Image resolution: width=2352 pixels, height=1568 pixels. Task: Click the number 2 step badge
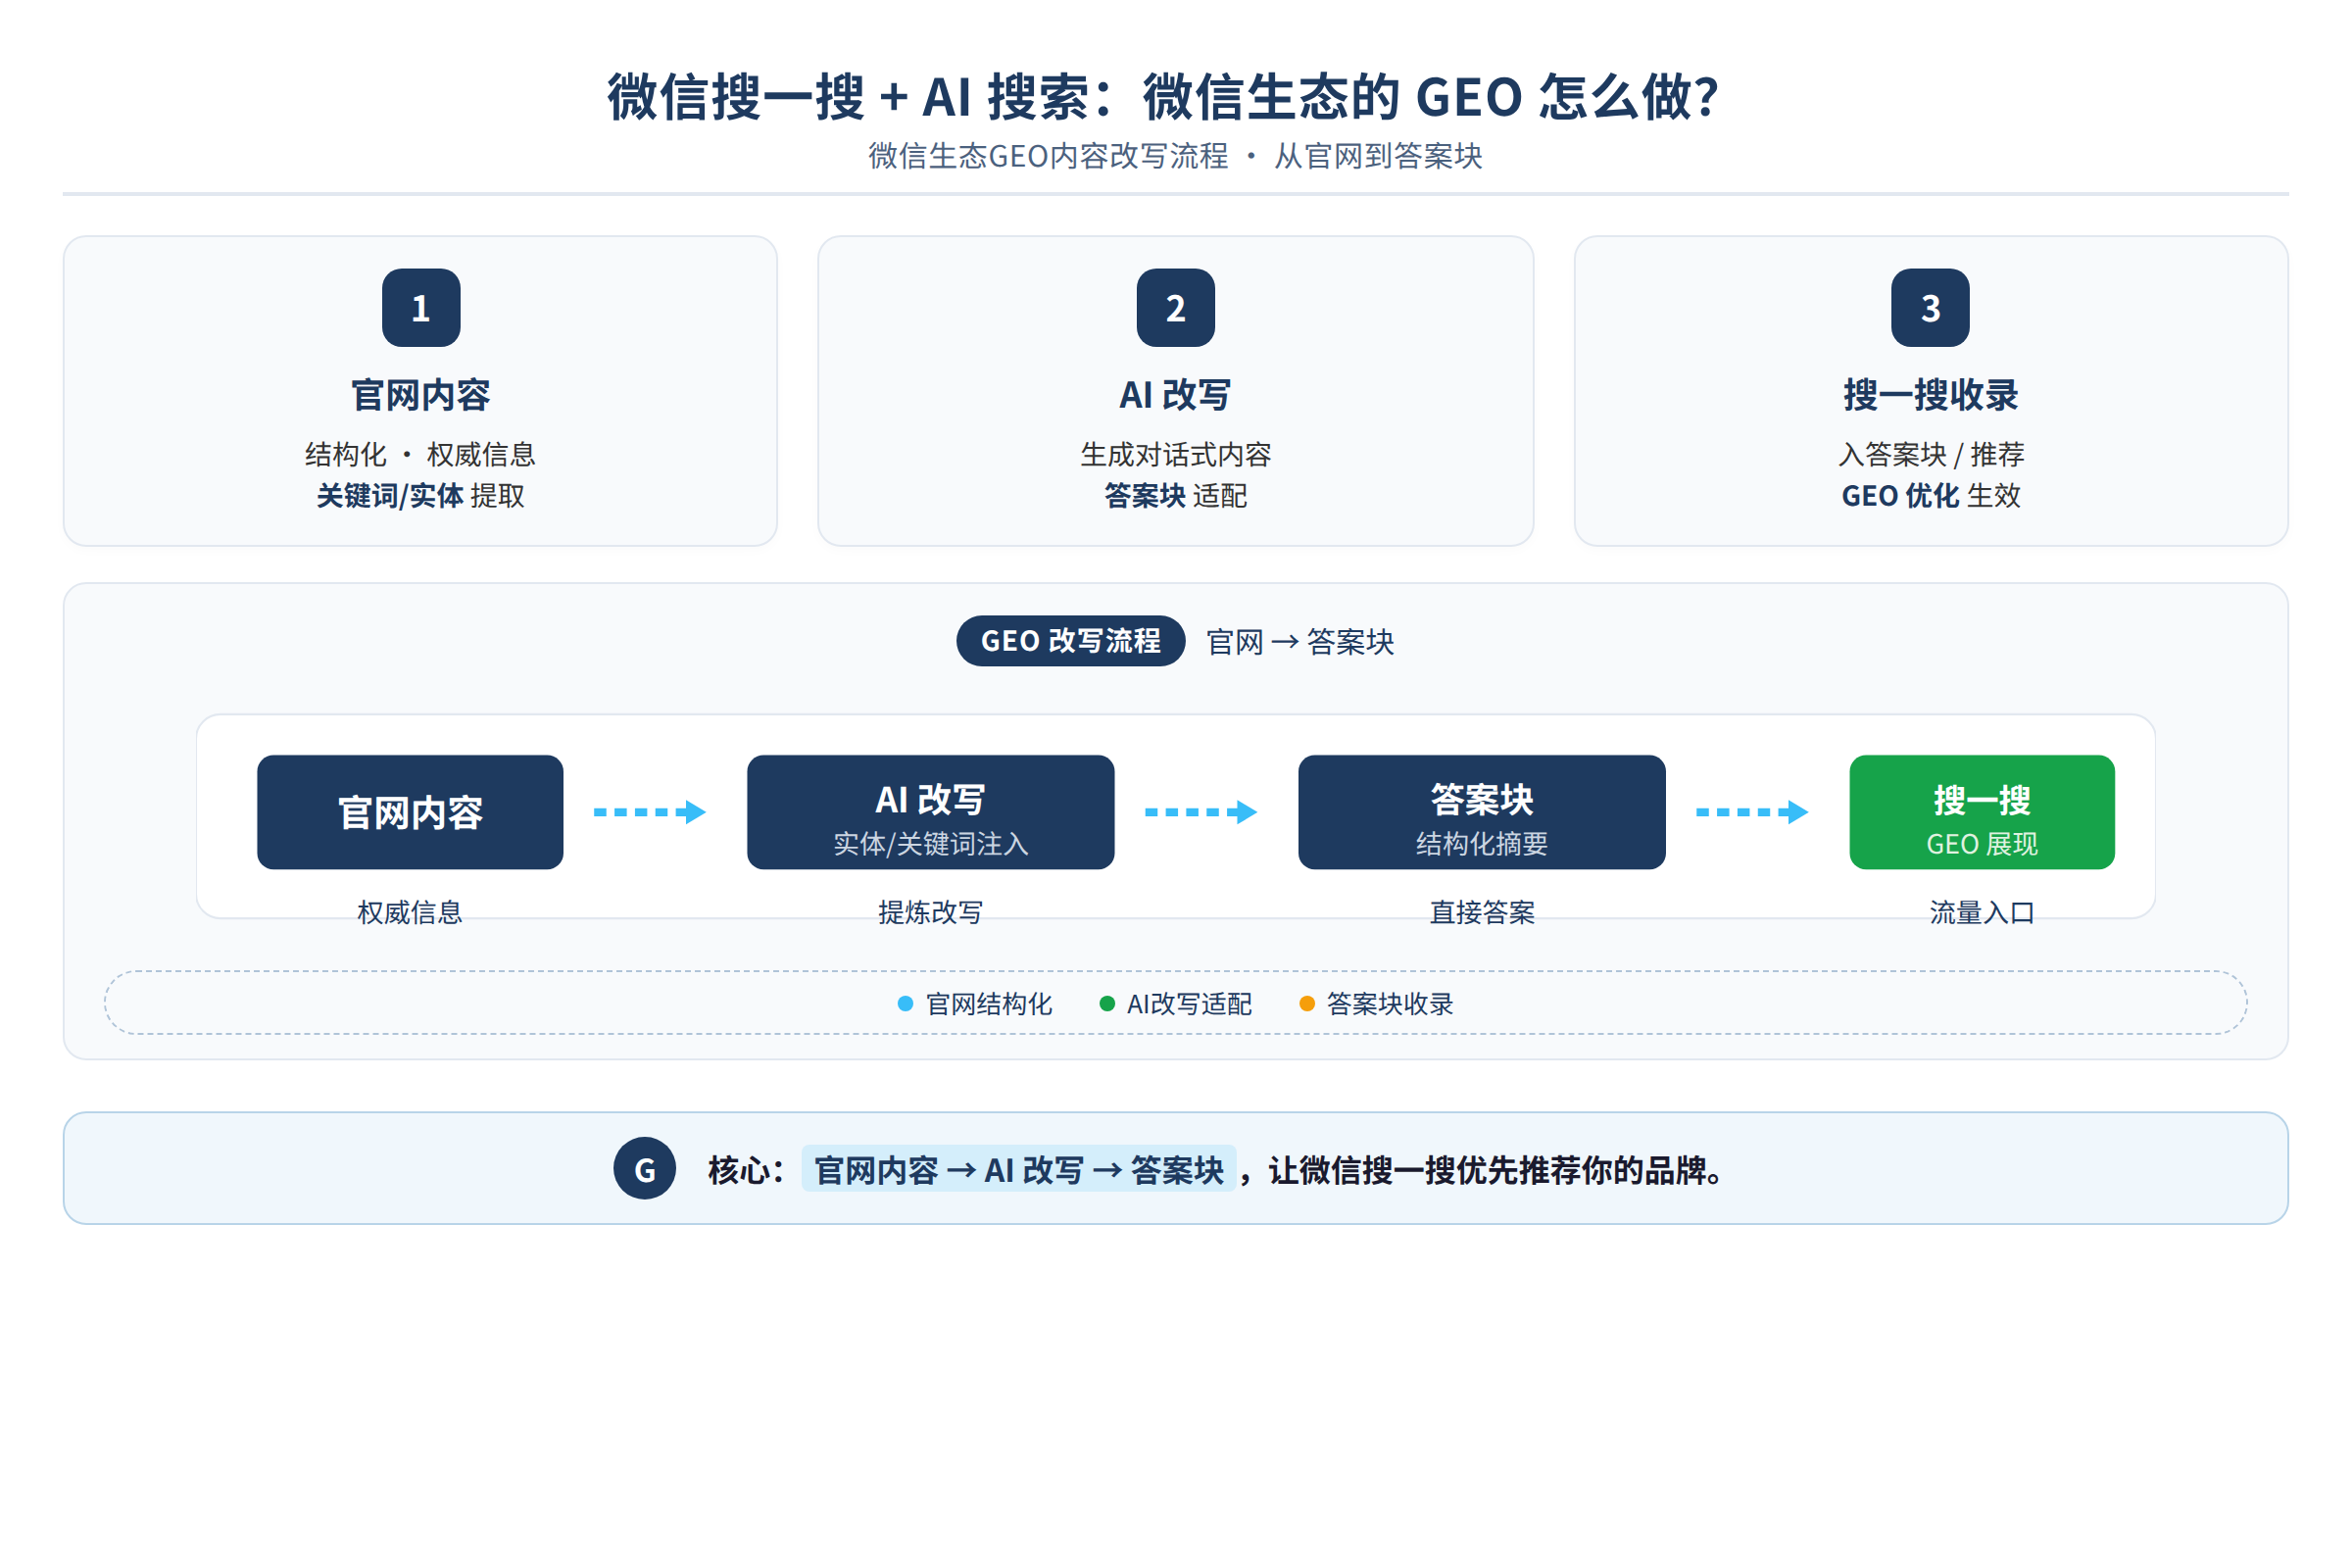point(1176,308)
